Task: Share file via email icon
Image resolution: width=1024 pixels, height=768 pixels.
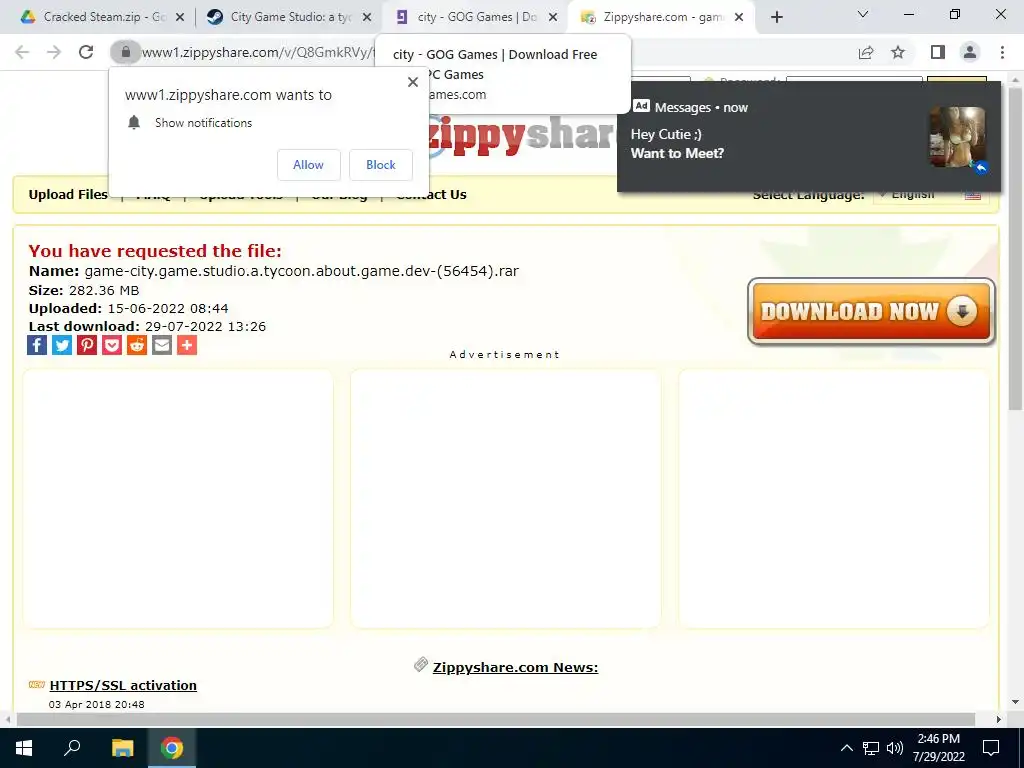Action: tap(162, 345)
